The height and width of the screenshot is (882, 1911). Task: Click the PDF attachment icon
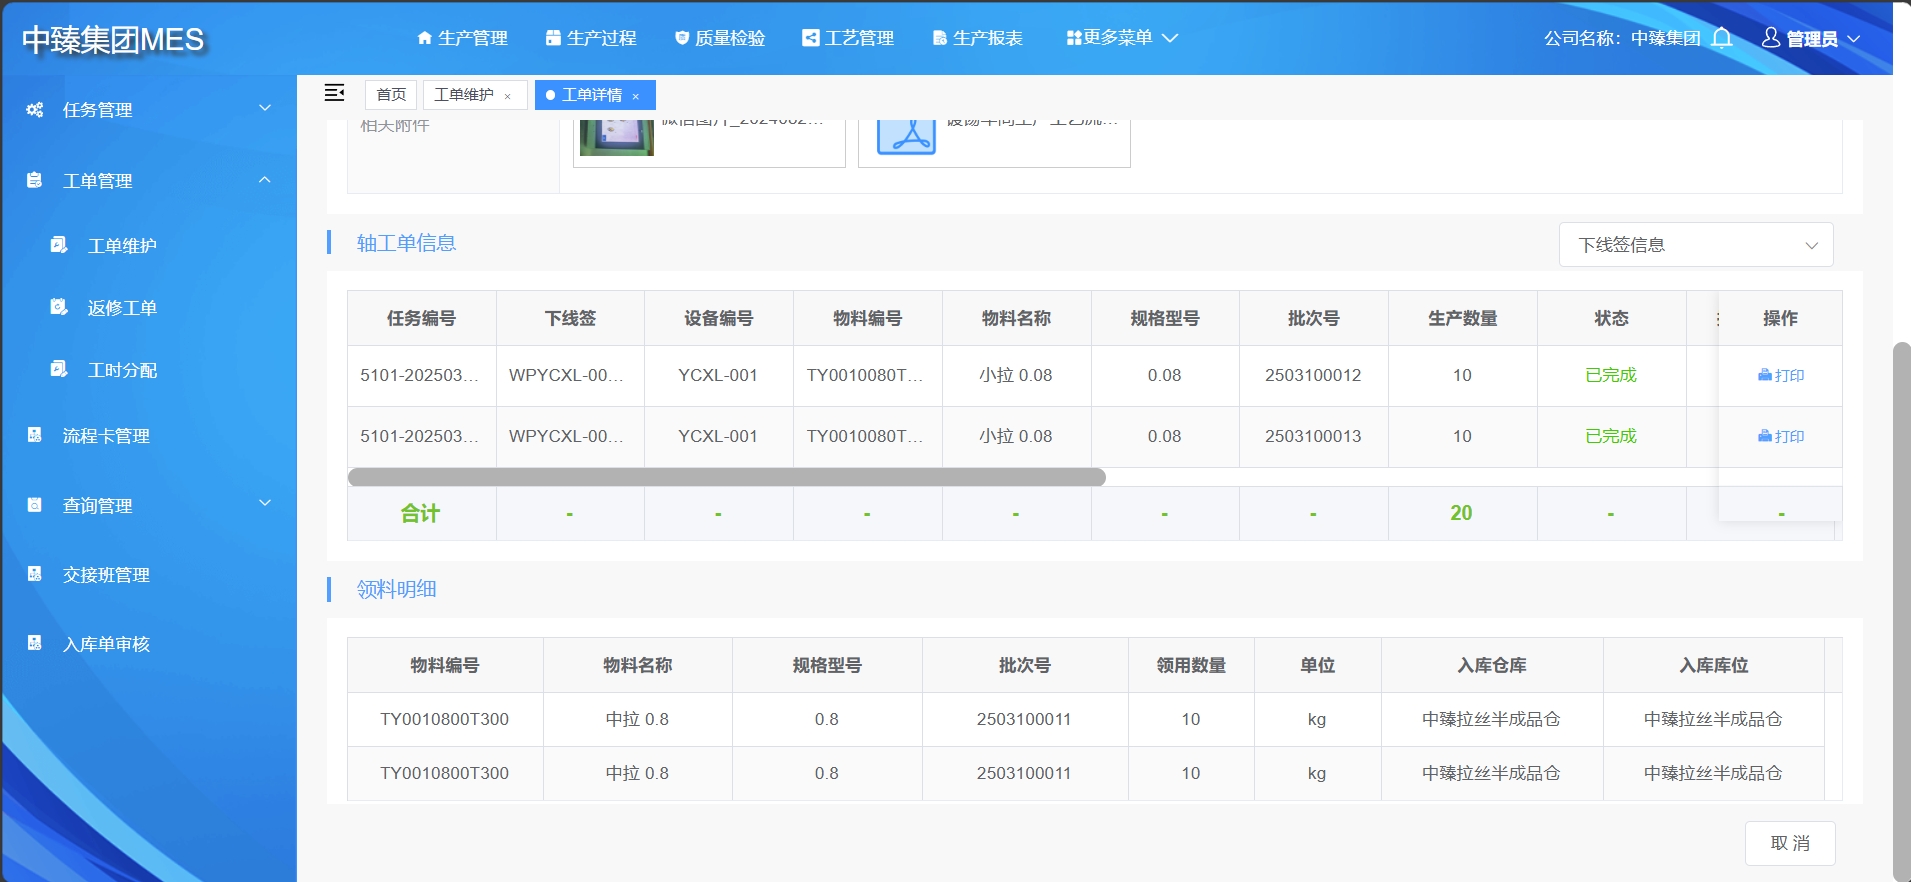(906, 136)
